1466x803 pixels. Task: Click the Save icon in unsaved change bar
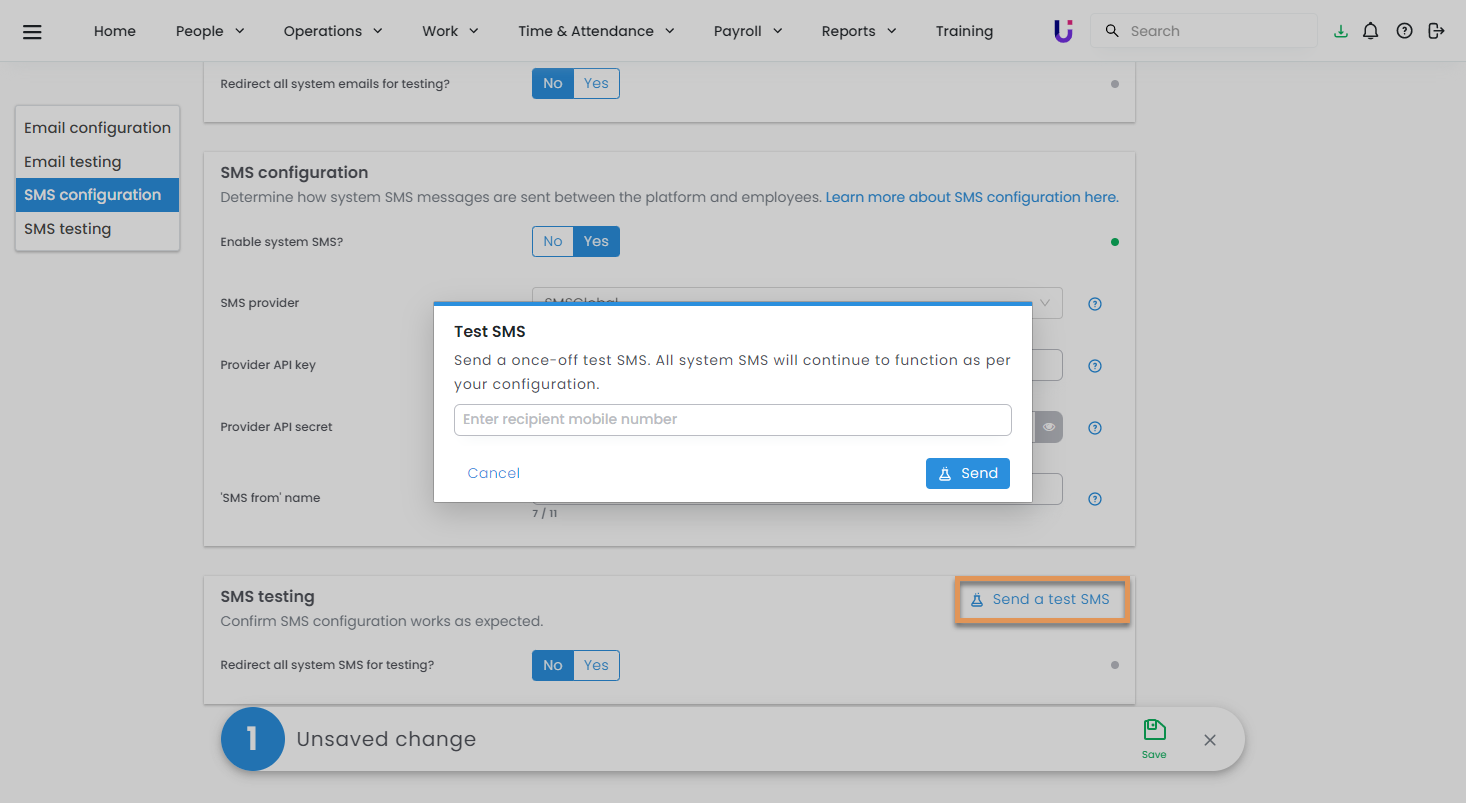pyautogui.click(x=1154, y=738)
